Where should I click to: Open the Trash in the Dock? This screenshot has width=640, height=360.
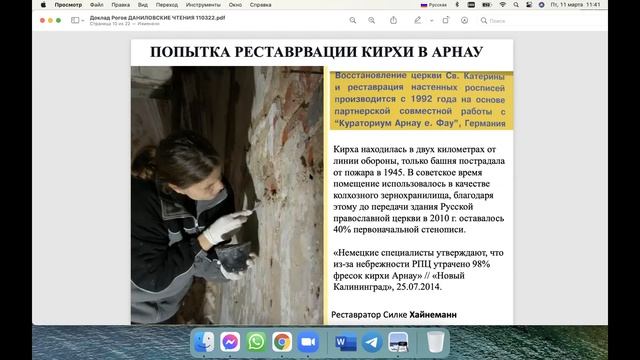pos(435,342)
